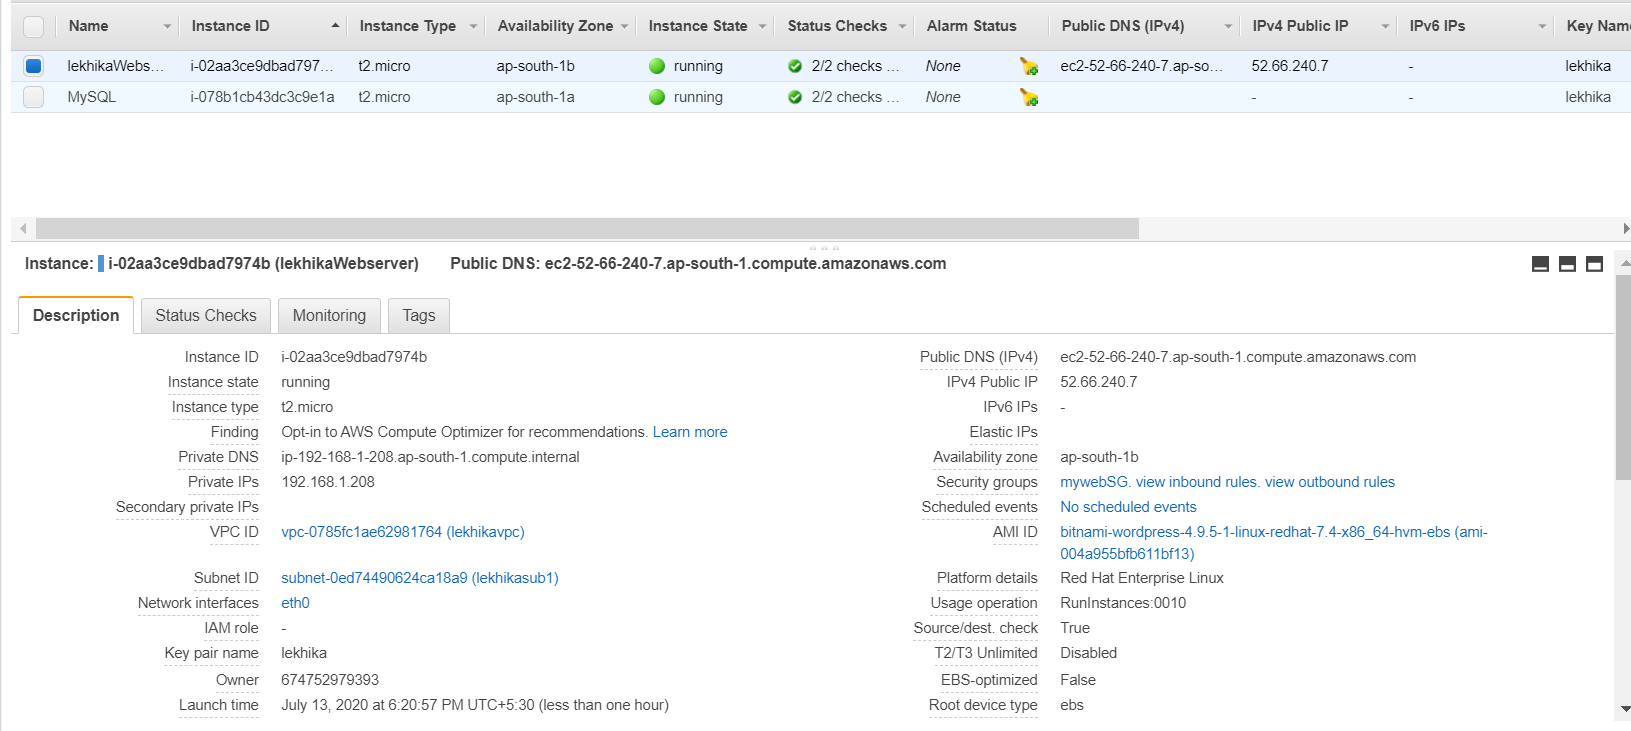Maximize details pane using last layout icon
Image resolution: width=1631 pixels, height=731 pixels.
(1594, 264)
